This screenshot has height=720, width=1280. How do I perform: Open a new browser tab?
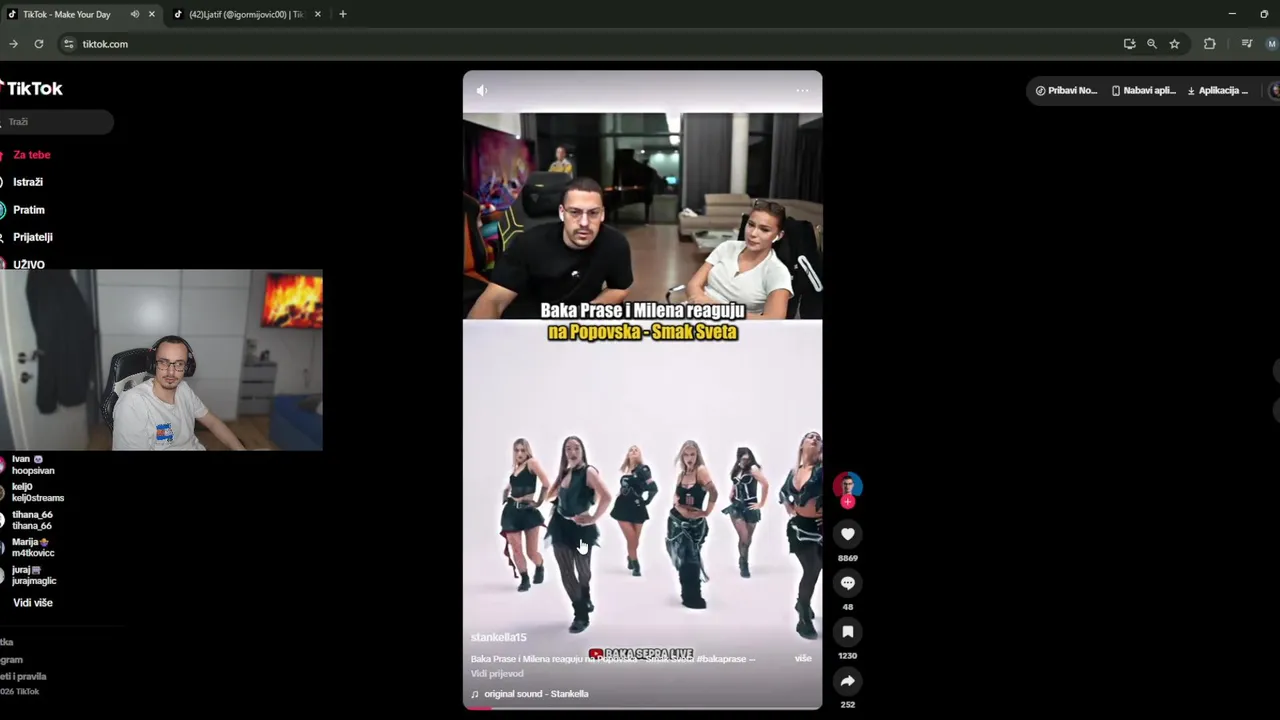point(342,14)
